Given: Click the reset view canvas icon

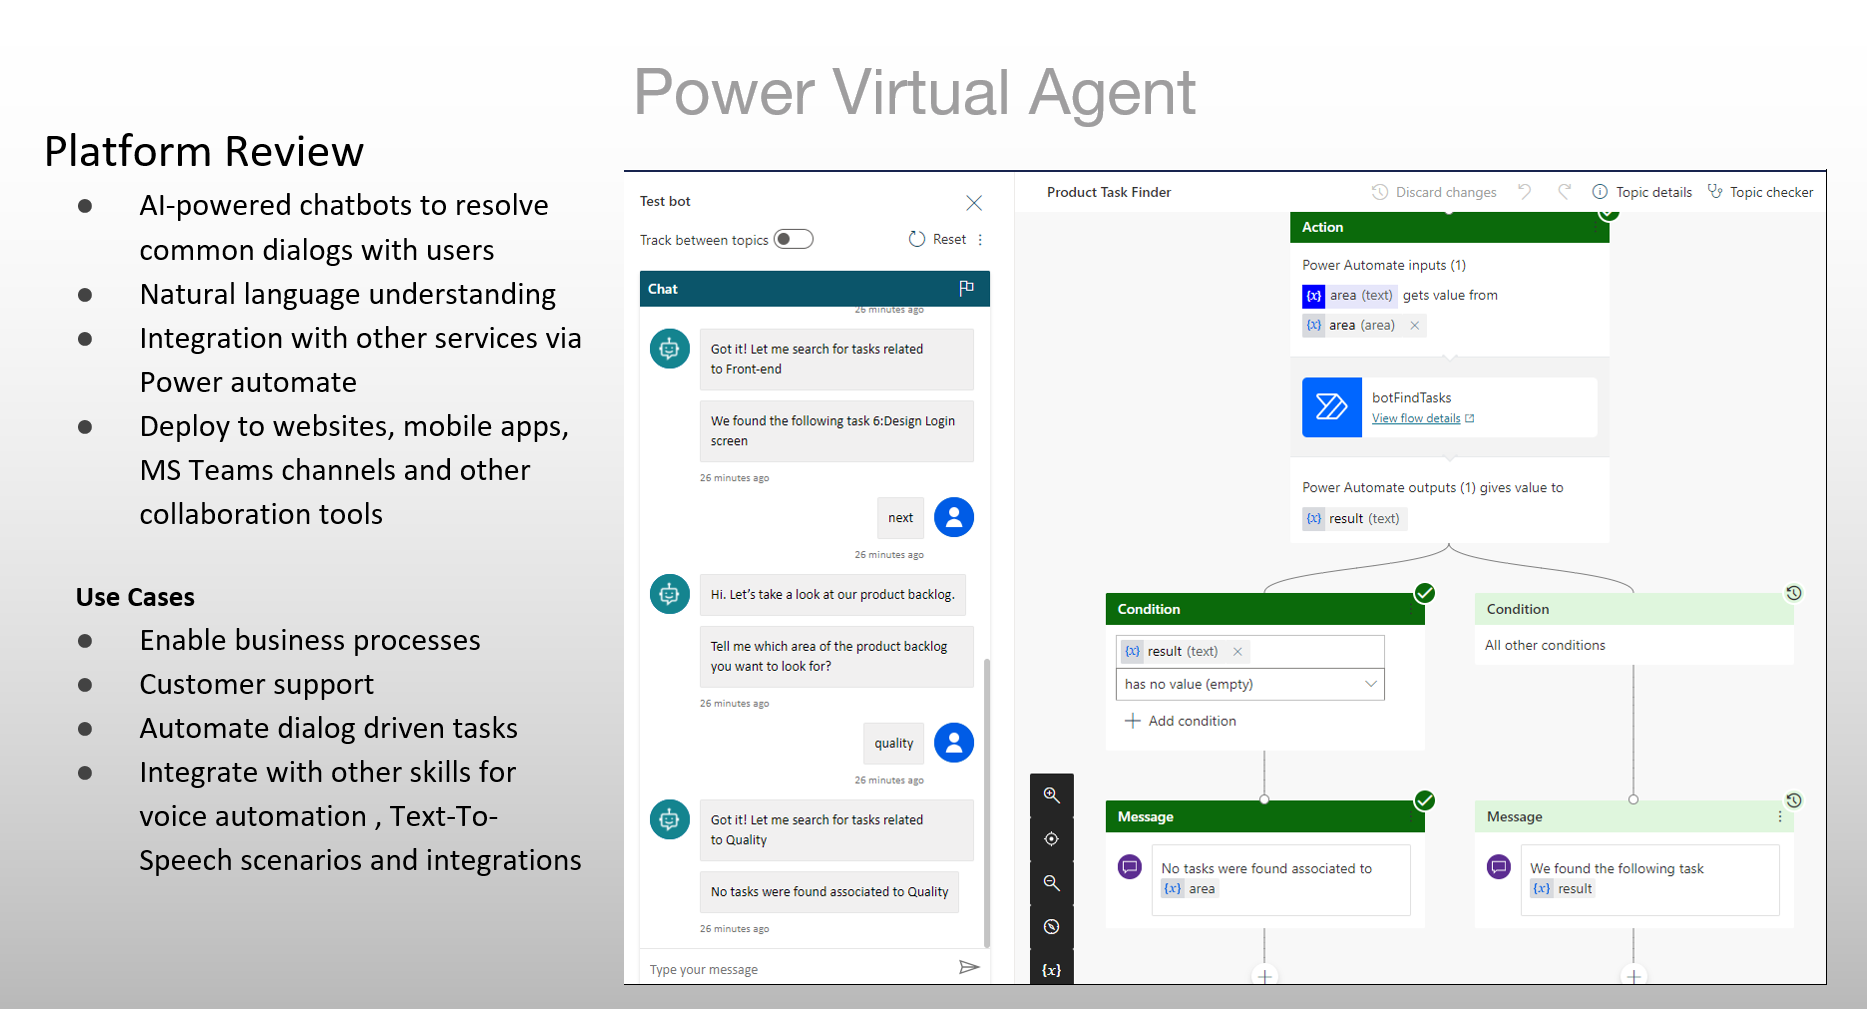Looking at the screenshot, I should pyautogui.click(x=1052, y=927).
